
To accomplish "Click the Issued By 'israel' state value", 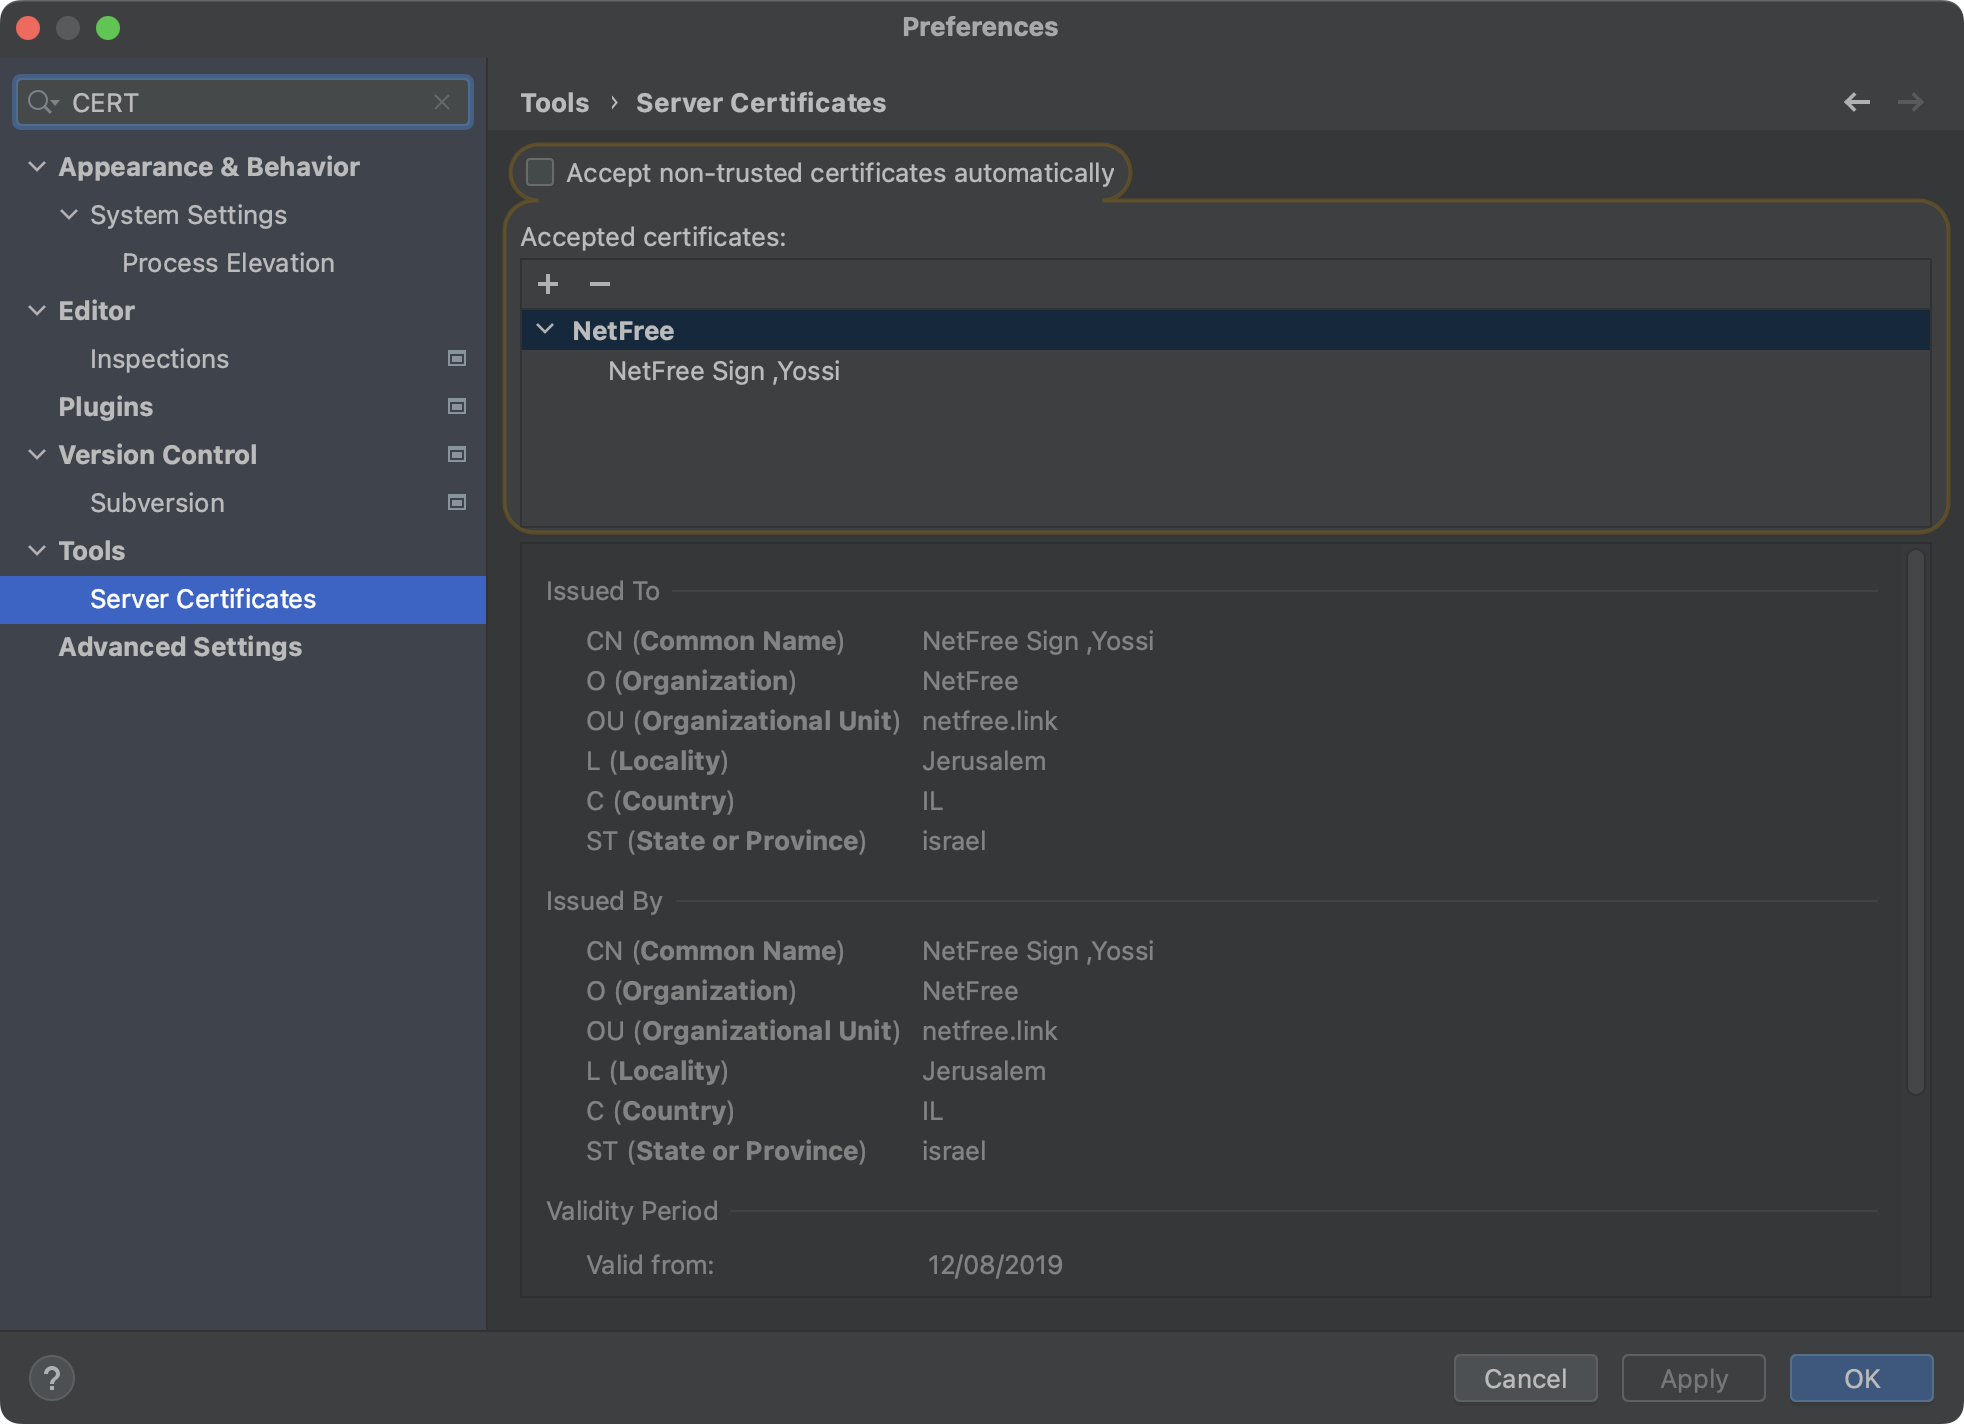I will (954, 1150).
